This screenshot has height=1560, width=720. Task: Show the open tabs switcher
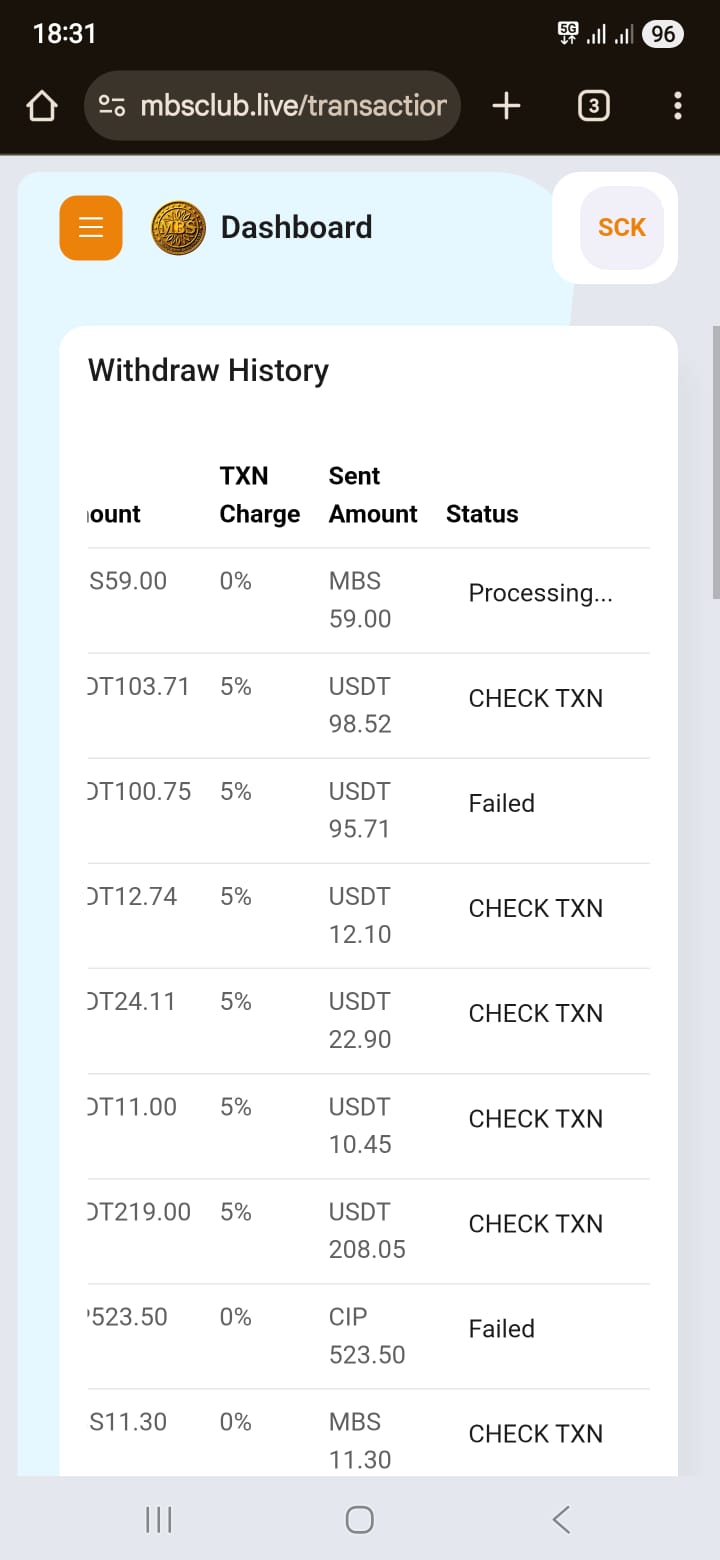(594, 106)
